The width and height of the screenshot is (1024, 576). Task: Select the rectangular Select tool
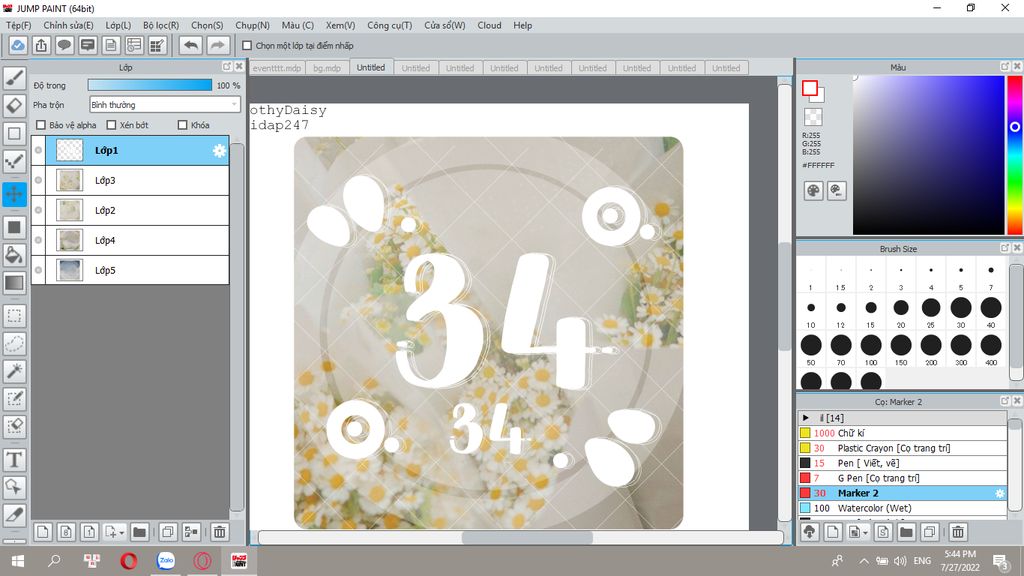click(14, 316)
